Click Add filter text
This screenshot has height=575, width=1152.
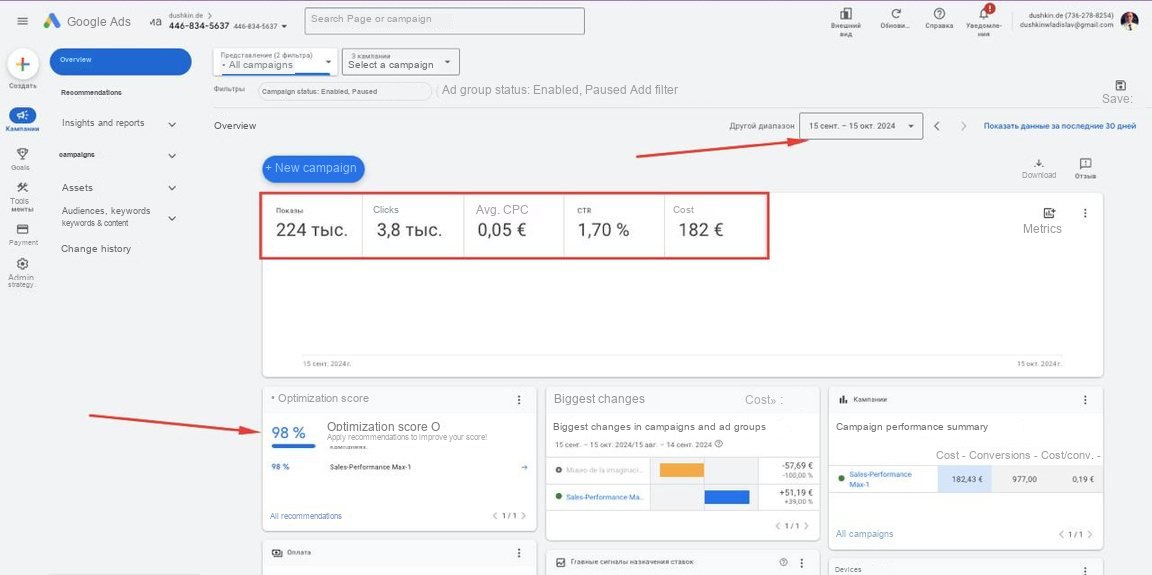pos(654,90)
